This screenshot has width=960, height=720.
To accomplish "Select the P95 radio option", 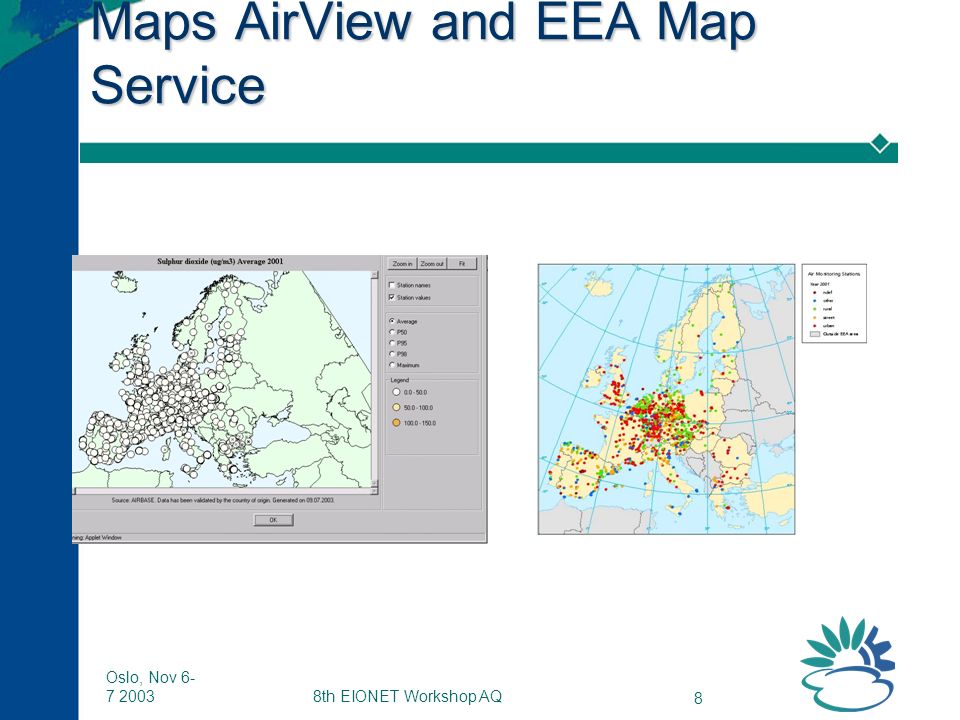I will pyautogui.click(x=392, y=343).
